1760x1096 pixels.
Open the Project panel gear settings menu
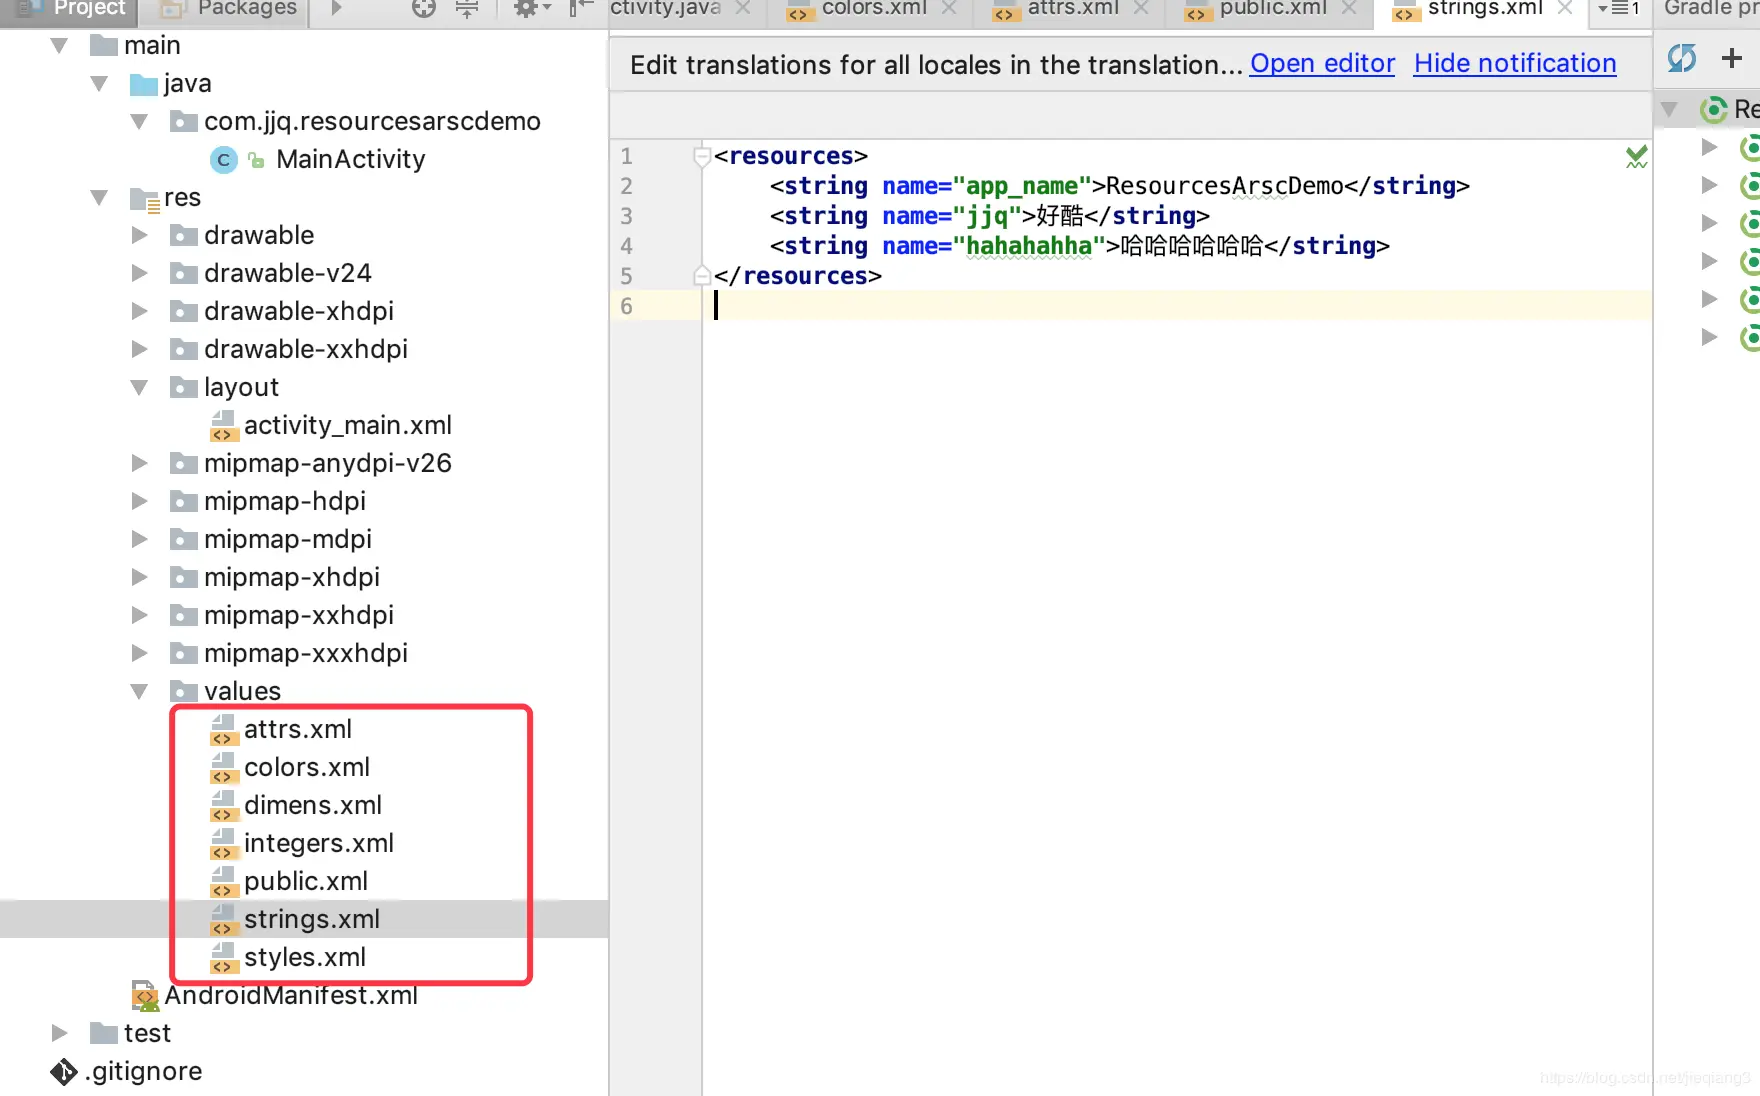coord(532,8)
